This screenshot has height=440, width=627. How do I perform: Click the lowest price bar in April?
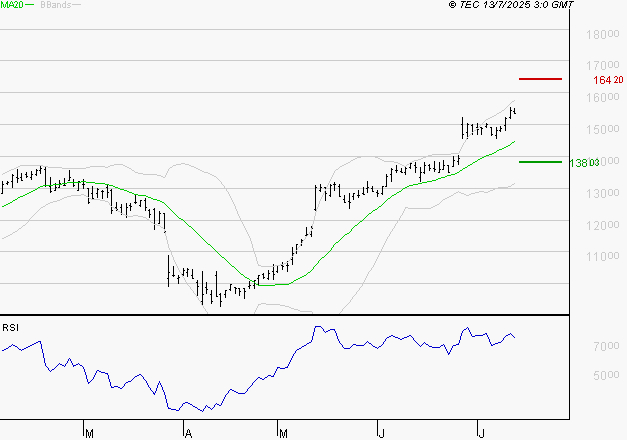tap(219, 297)
